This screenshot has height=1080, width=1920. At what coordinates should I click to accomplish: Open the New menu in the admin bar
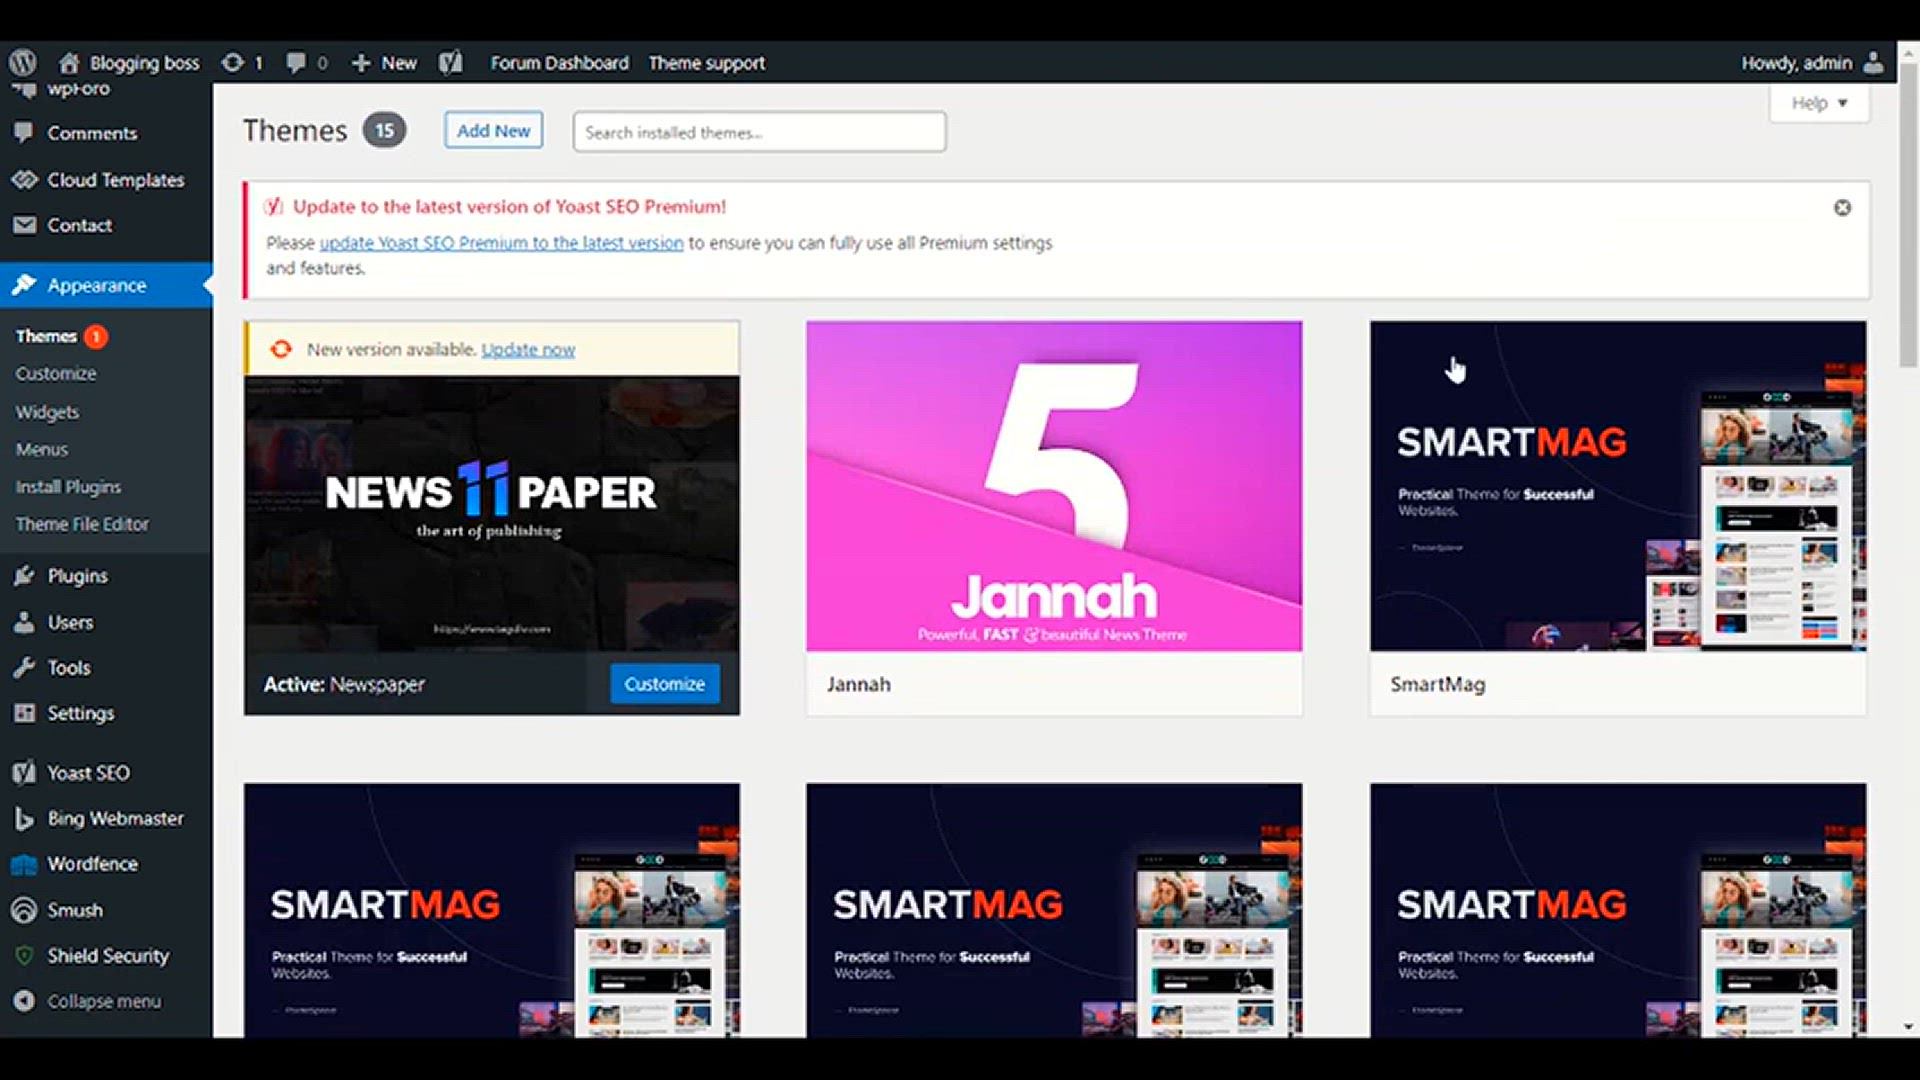click(383, 62)
